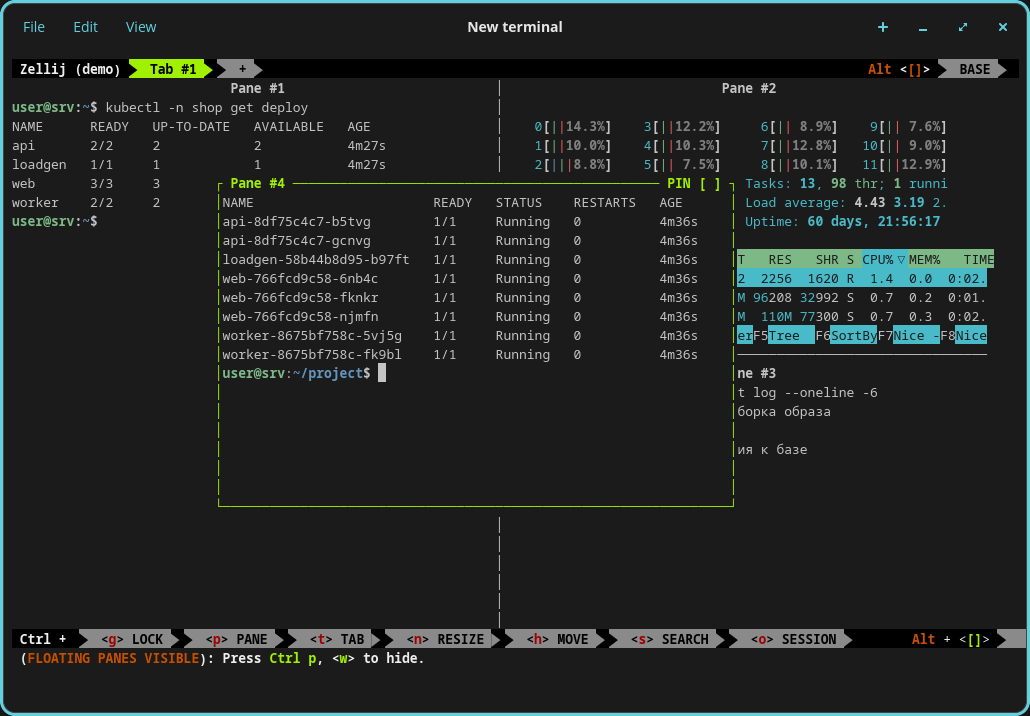Click the Load average value 4.43
The image size is (1030, 716).
870,202
